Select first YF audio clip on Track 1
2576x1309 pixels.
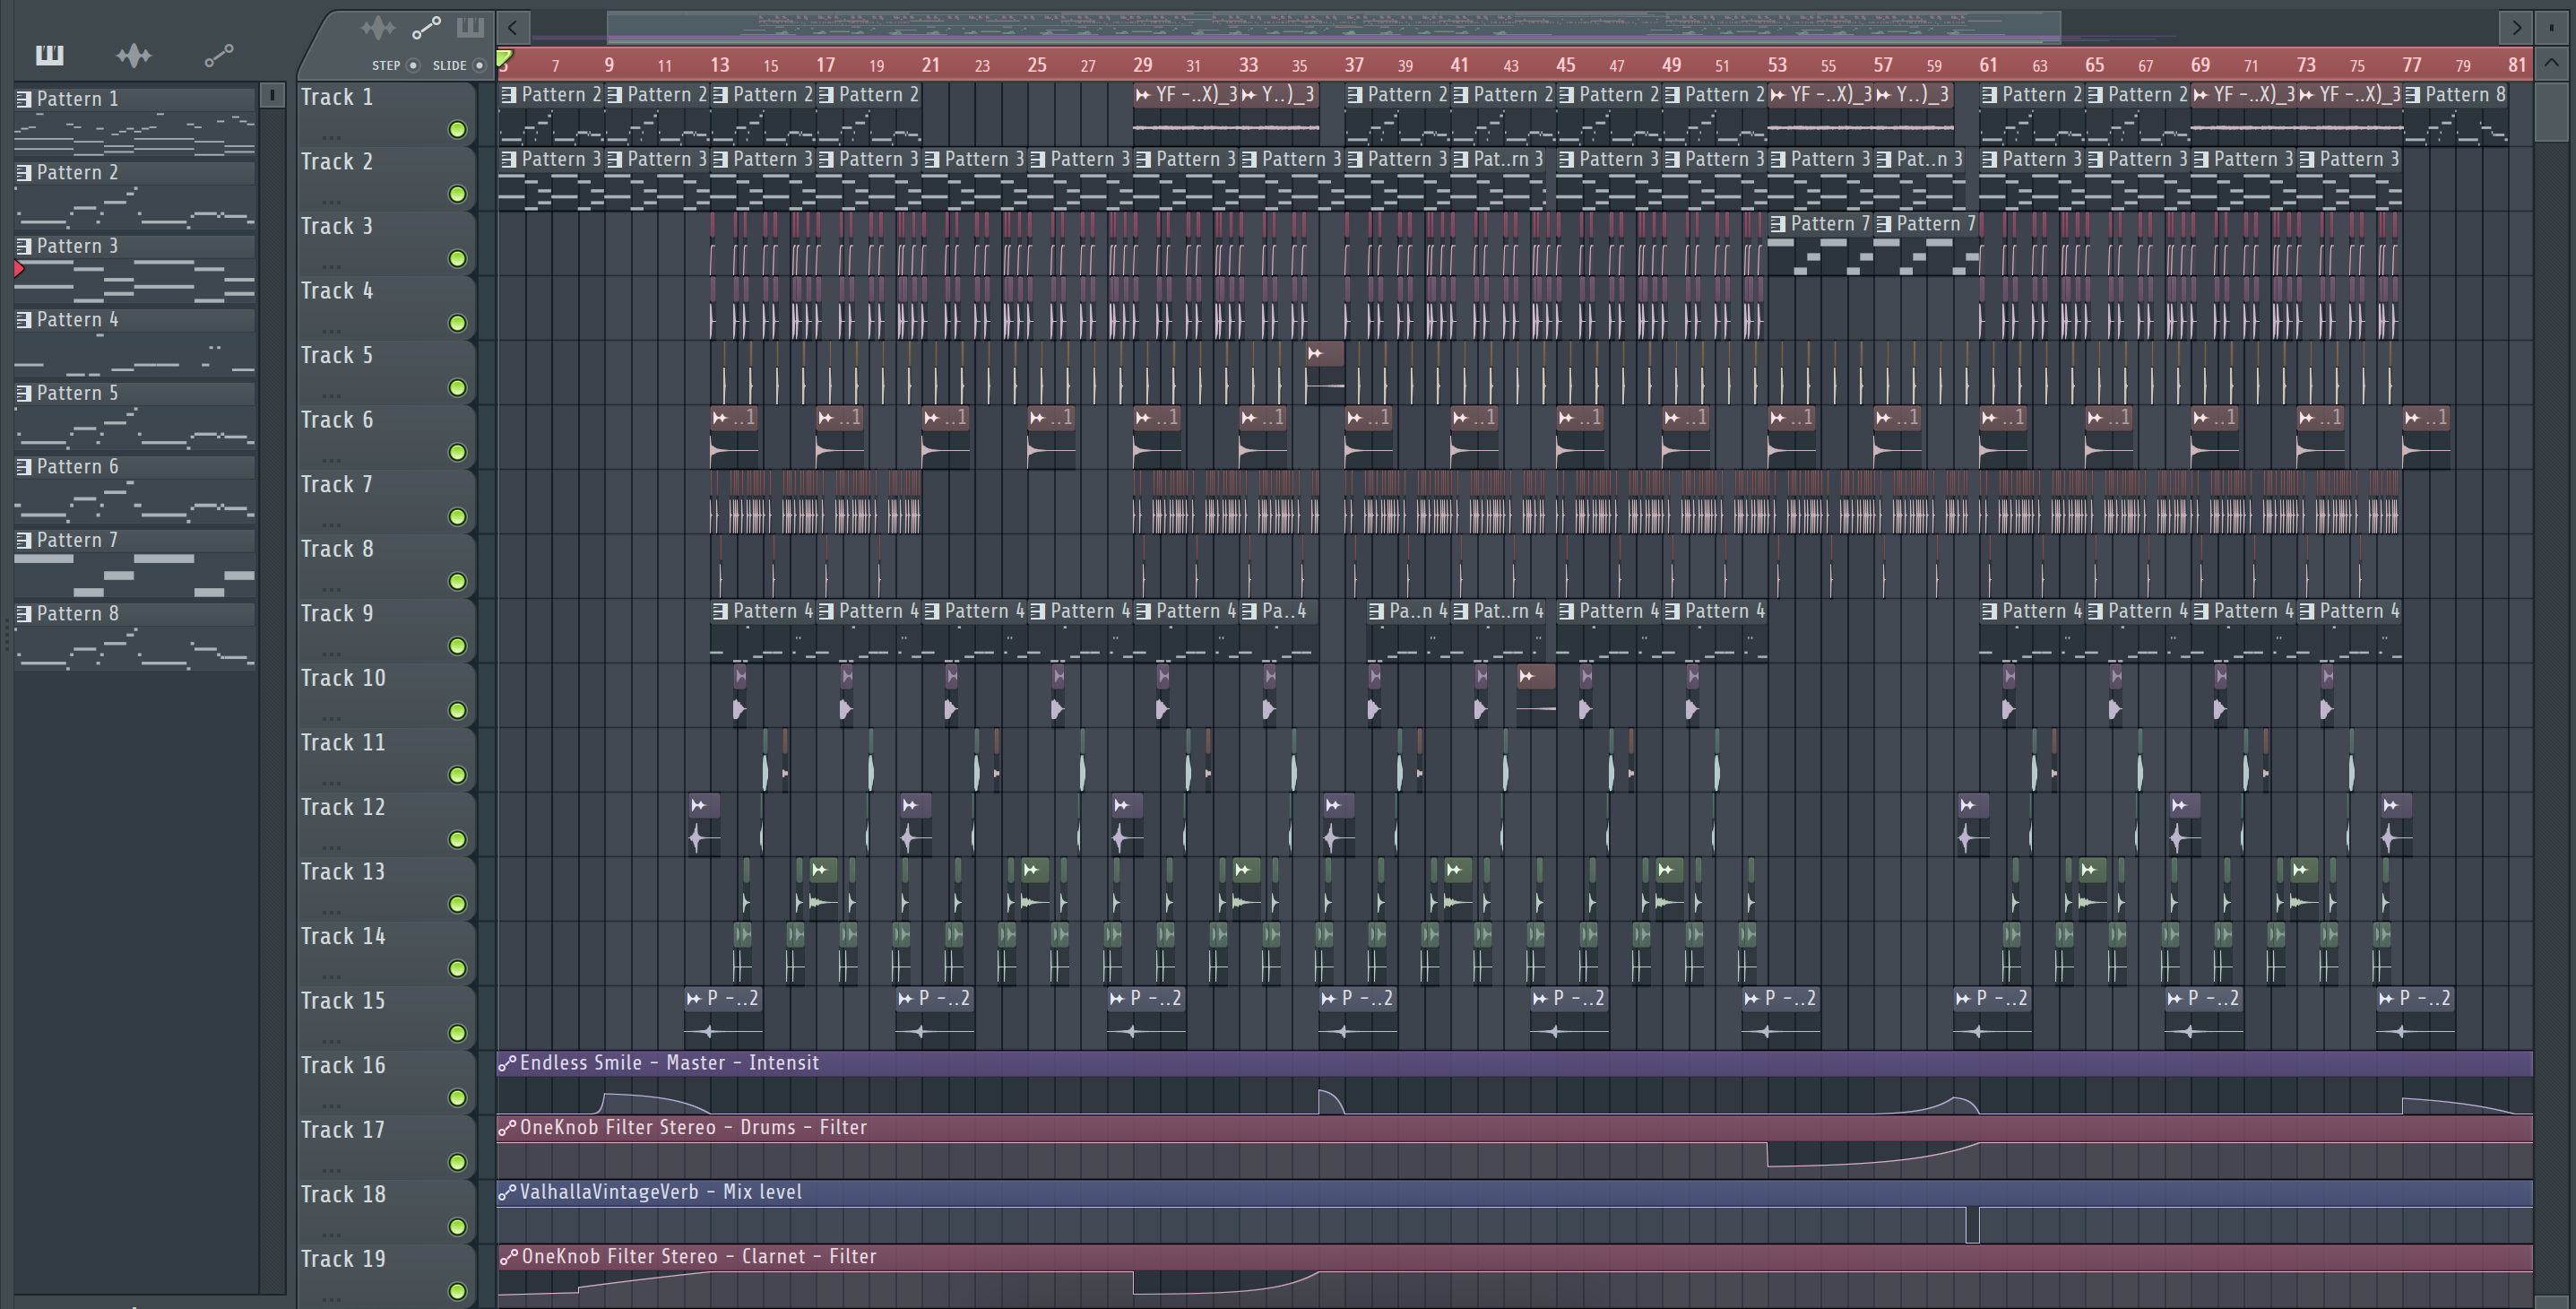[x=1185, y=115]
